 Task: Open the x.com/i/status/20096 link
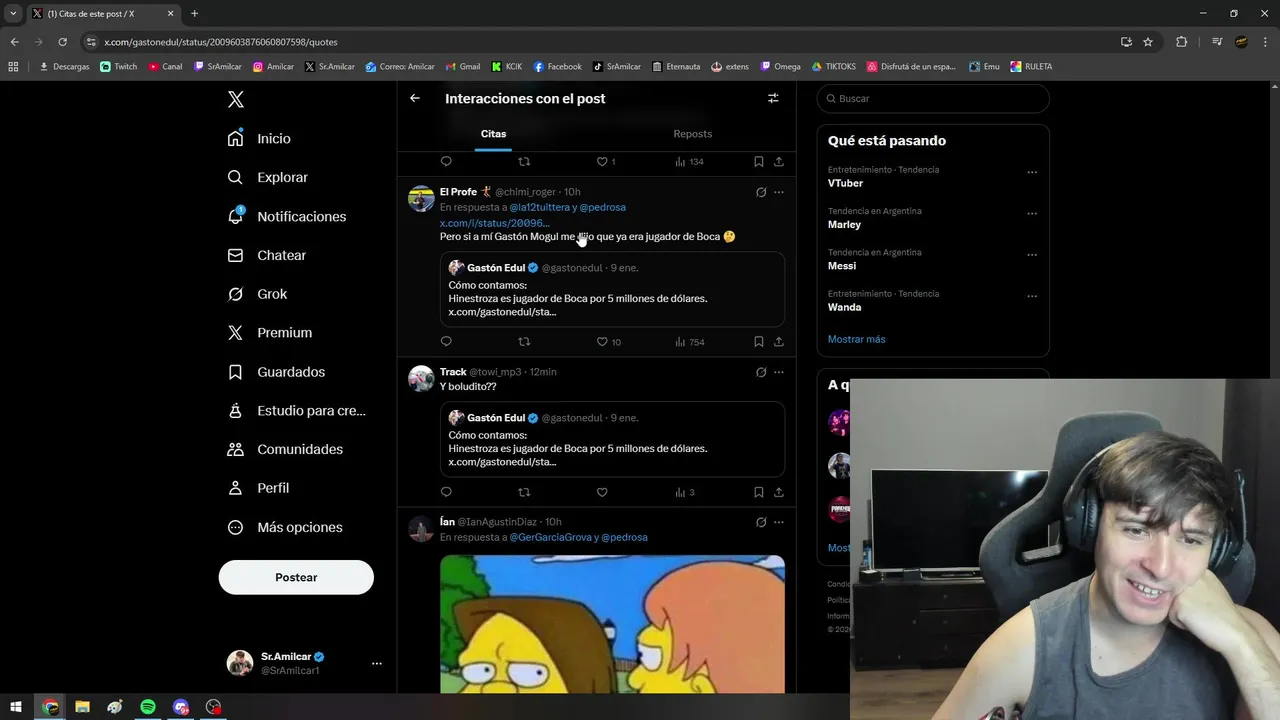(494, 223)
